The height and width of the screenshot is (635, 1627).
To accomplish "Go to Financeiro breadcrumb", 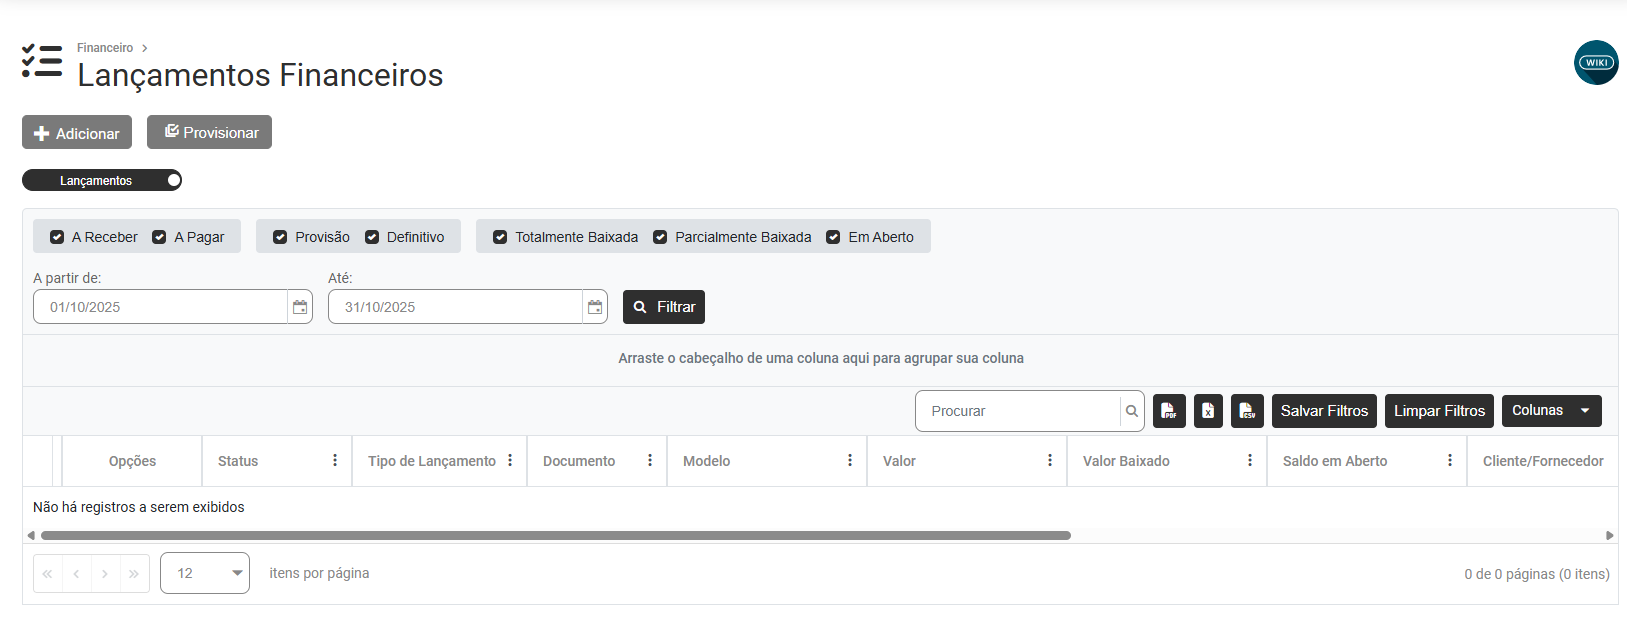I will (x=105, y=48).
